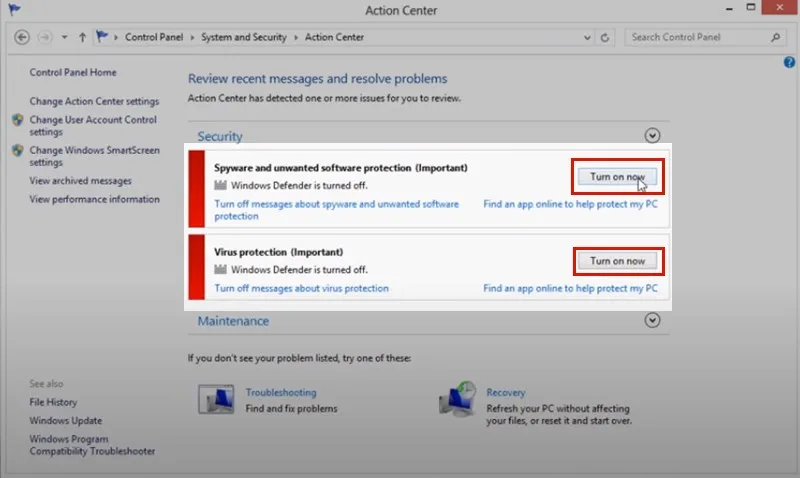
Task: Click the search magnifier icon
Action: click(776, 37)
